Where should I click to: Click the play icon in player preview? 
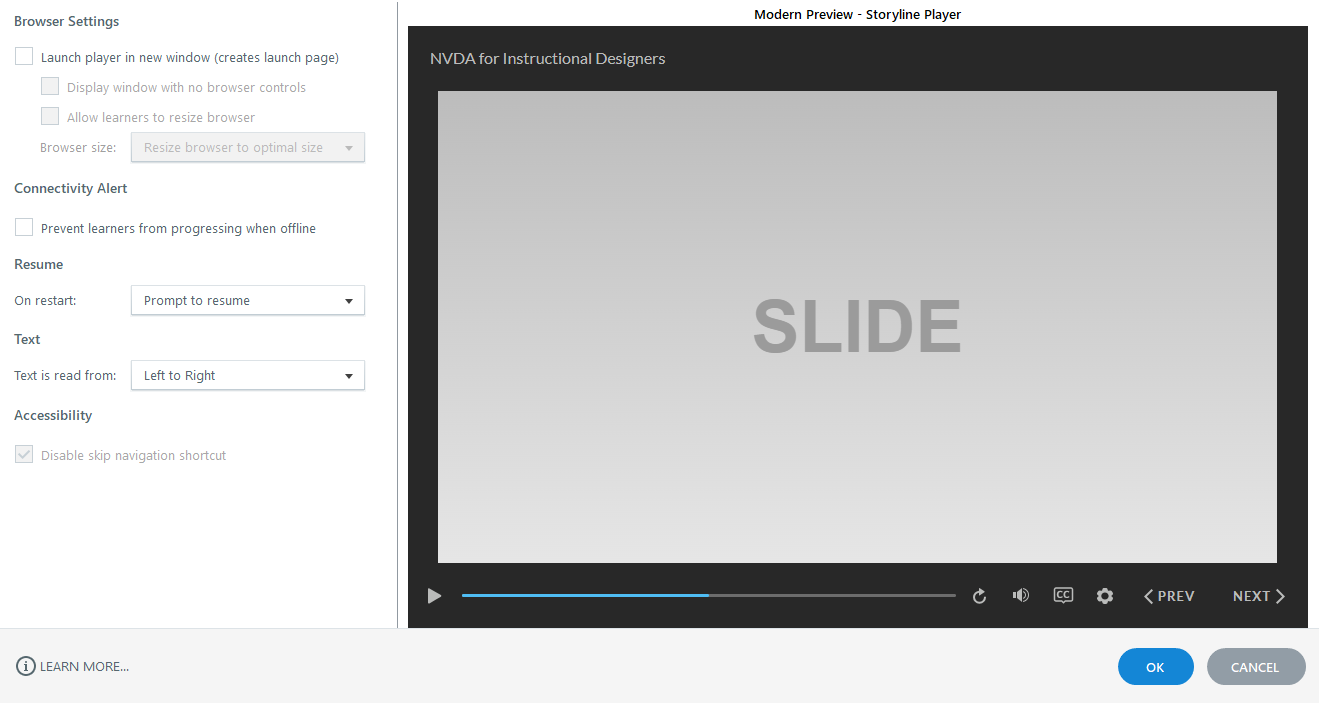tap(434, 596)
